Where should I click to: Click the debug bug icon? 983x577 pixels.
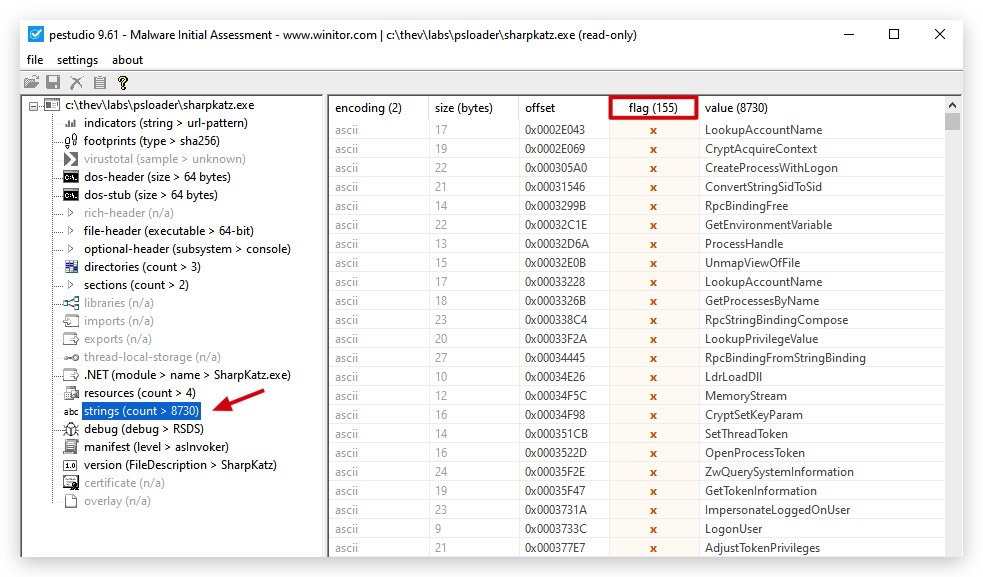71,429
